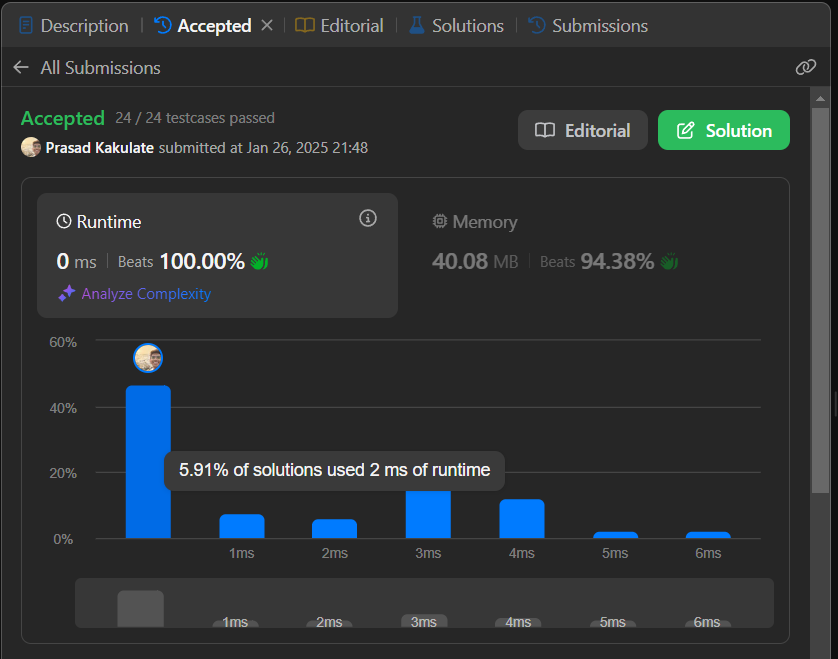Screen dimensions: 838x659
Task: Click user avatar beside Prasad Kakulate
Action: pos(30,147)
